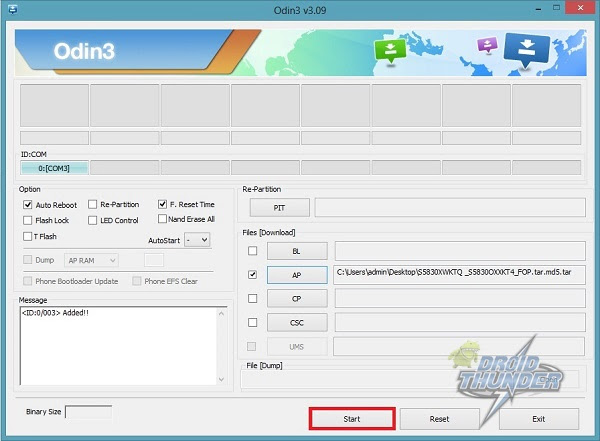Click the '<ID:0/003> Added!!' message line
This screenshot has height=441, width=600.
pyautogui.click(x=55, y=313)
